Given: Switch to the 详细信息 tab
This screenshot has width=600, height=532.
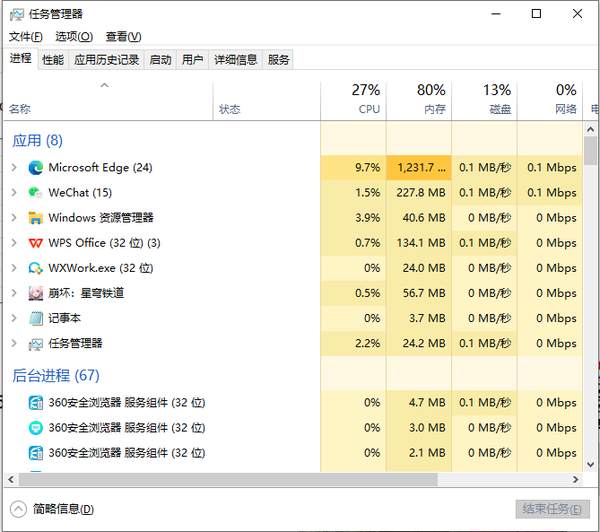Looking at the screenshot, I should (236, 60).
